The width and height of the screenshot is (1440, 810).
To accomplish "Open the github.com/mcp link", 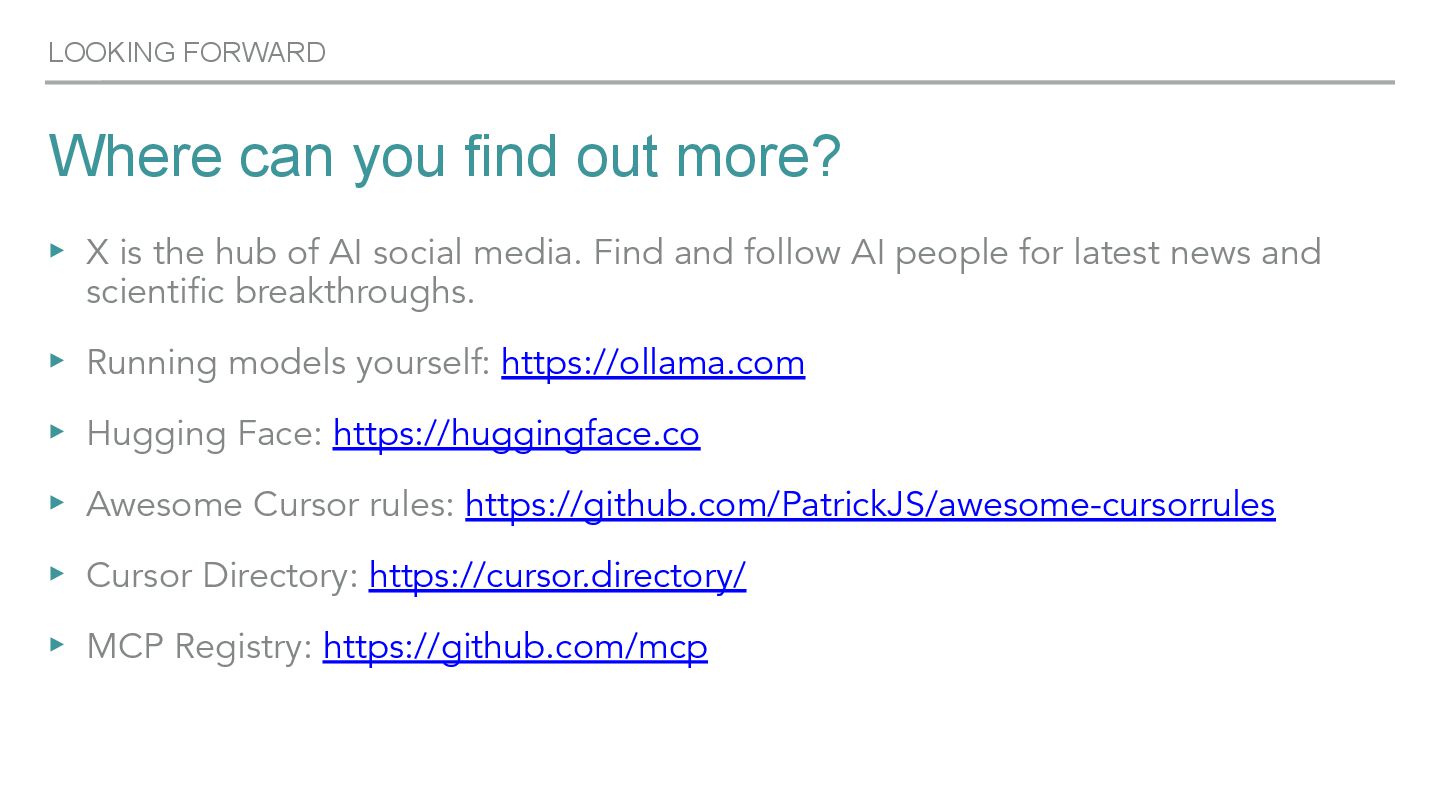I will (515, 646).
